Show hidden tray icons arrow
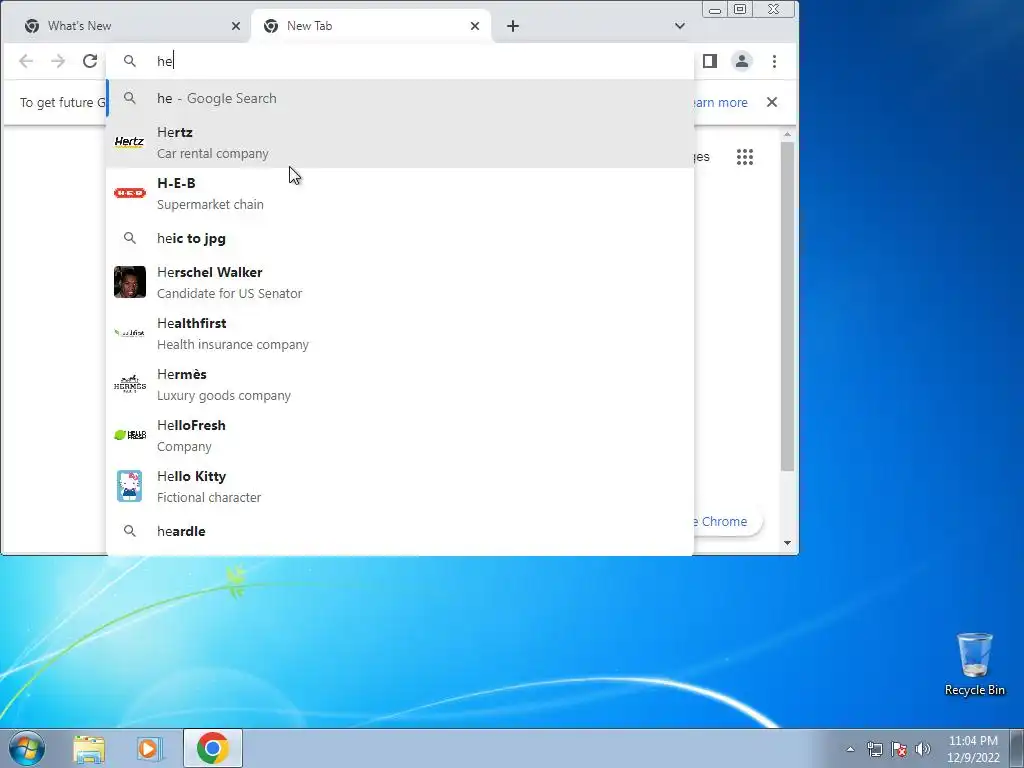This screenshot has width=1024, height=768. [x=850, y=749]
